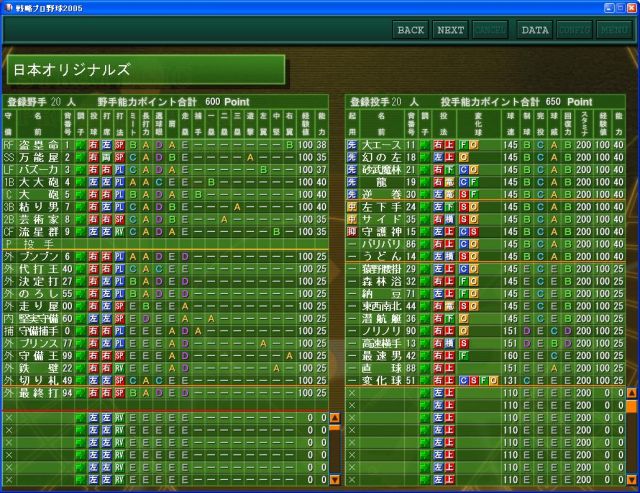Select pitcher row 森林浴
The width and height of the screenshot is (640, 493).
pyautogui.click(x=485, y=281)
